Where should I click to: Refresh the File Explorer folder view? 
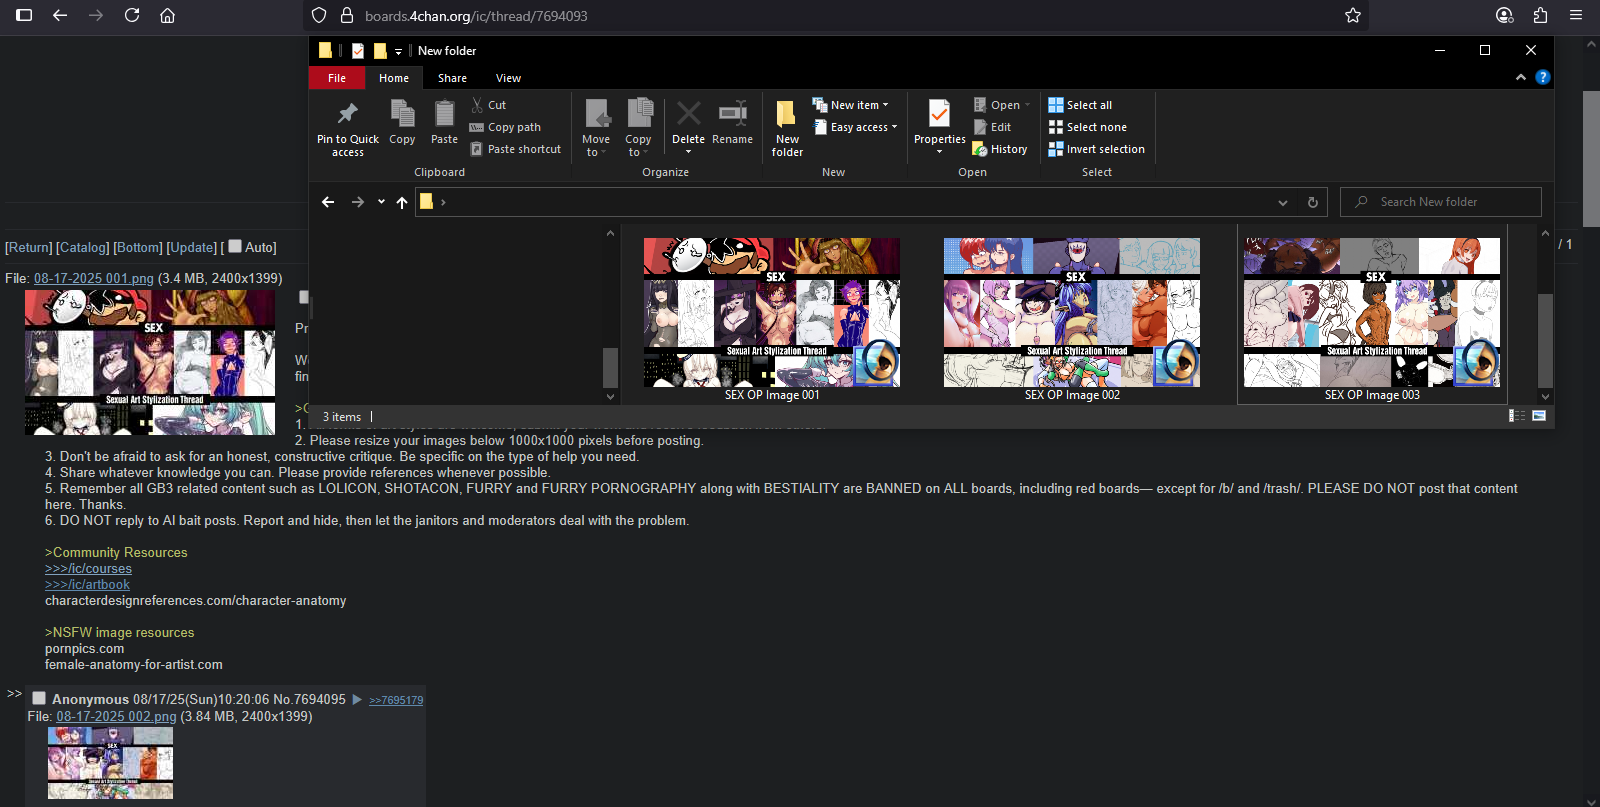[1313, 202]
